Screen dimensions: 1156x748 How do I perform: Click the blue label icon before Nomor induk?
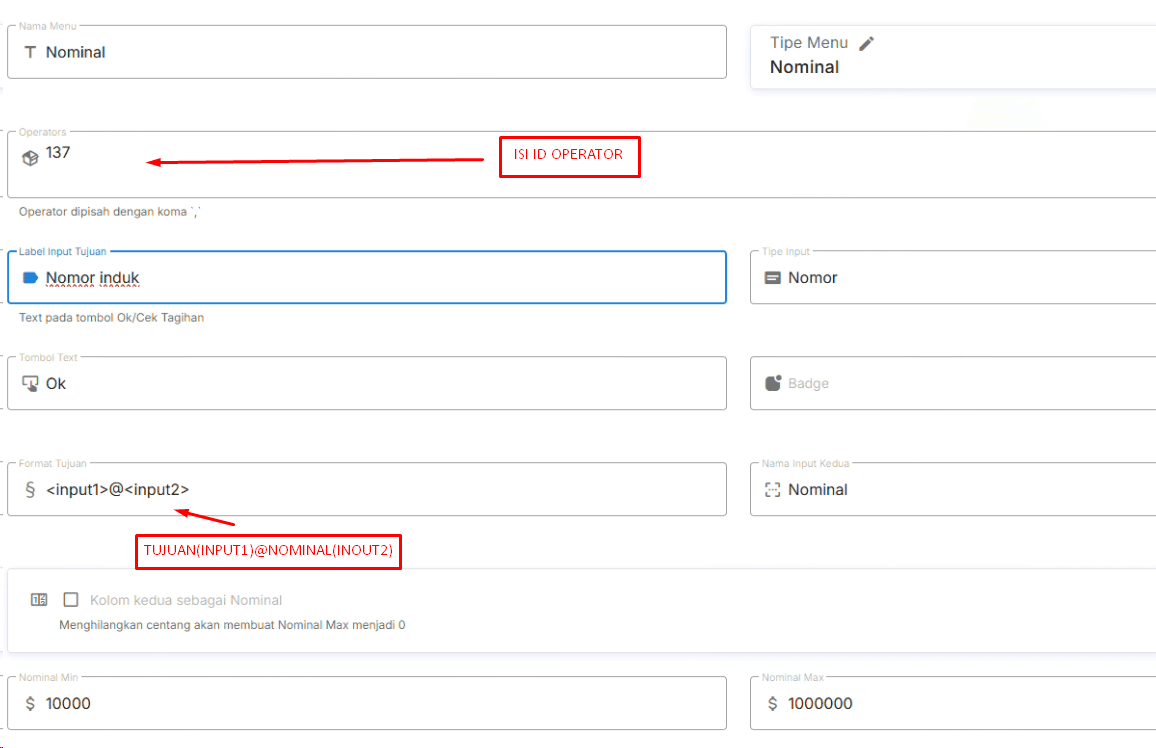tap(30, 278)
